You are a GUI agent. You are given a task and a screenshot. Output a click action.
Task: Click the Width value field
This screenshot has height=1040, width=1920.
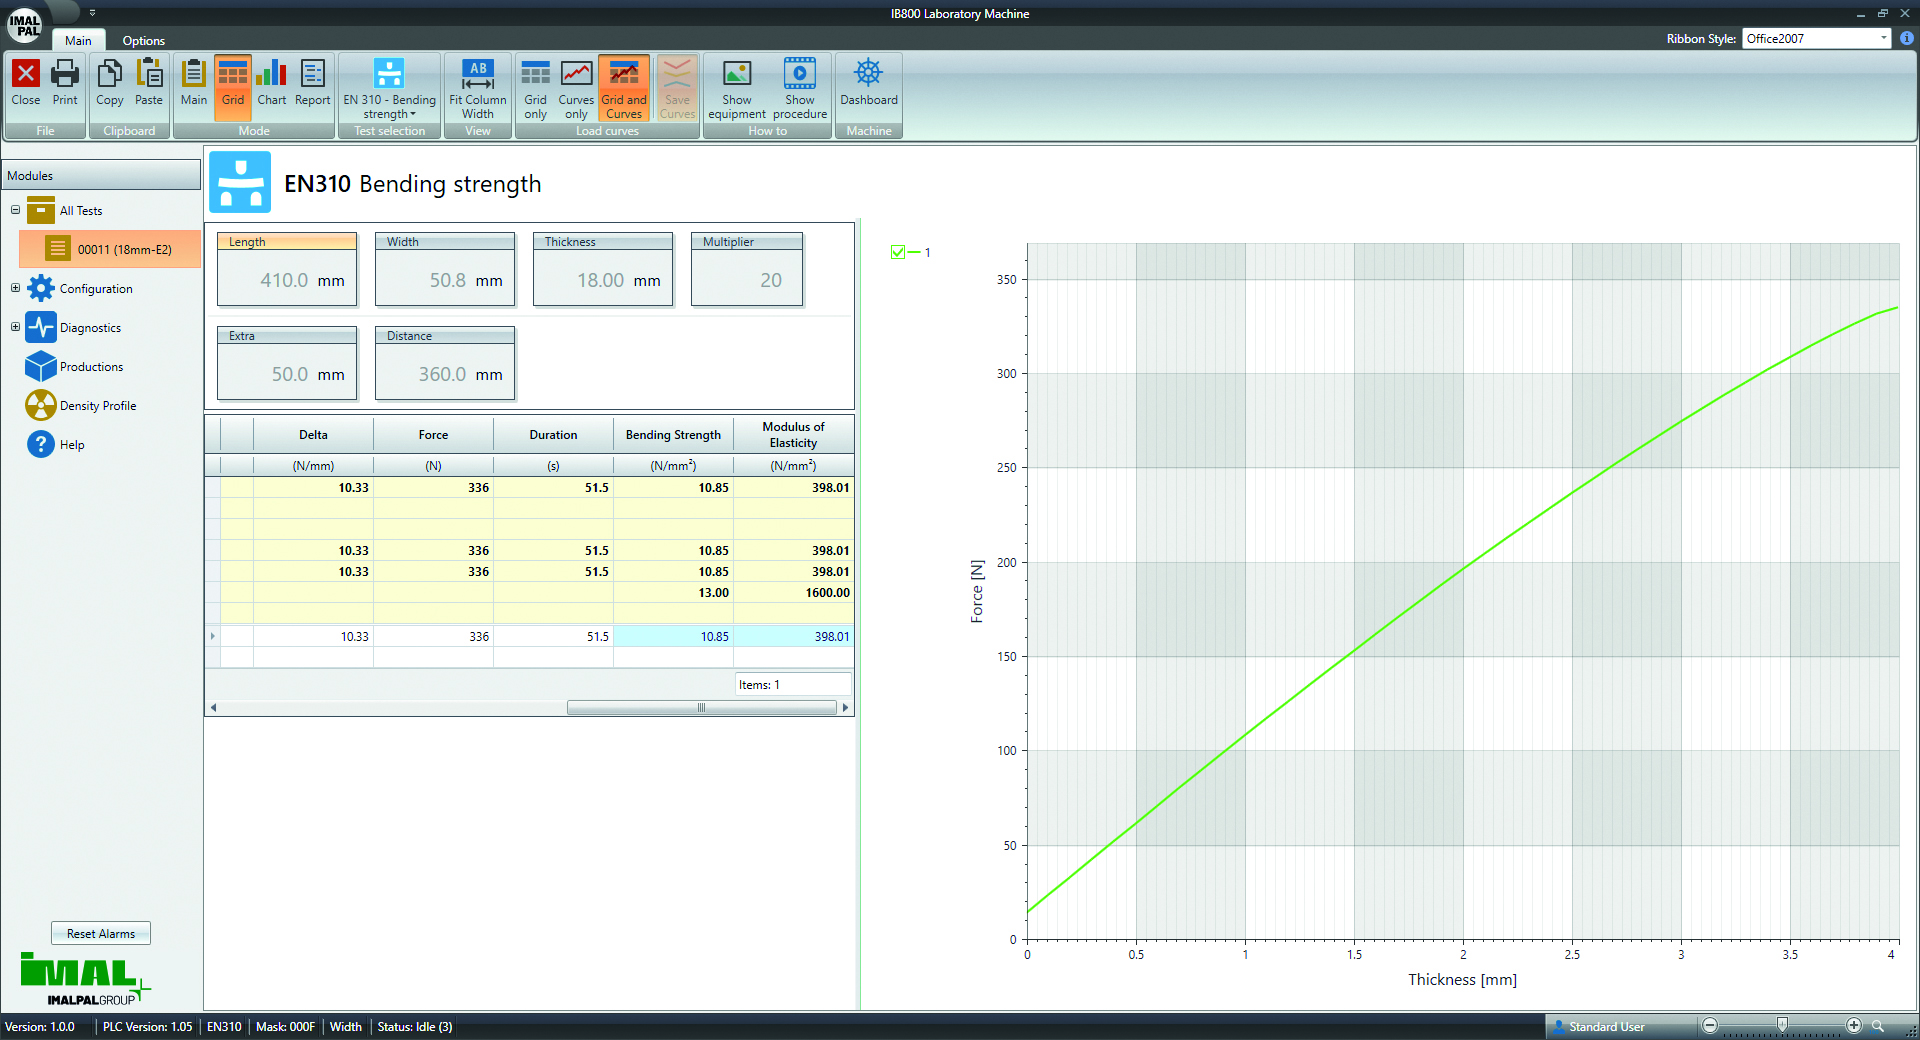point(445,279)
